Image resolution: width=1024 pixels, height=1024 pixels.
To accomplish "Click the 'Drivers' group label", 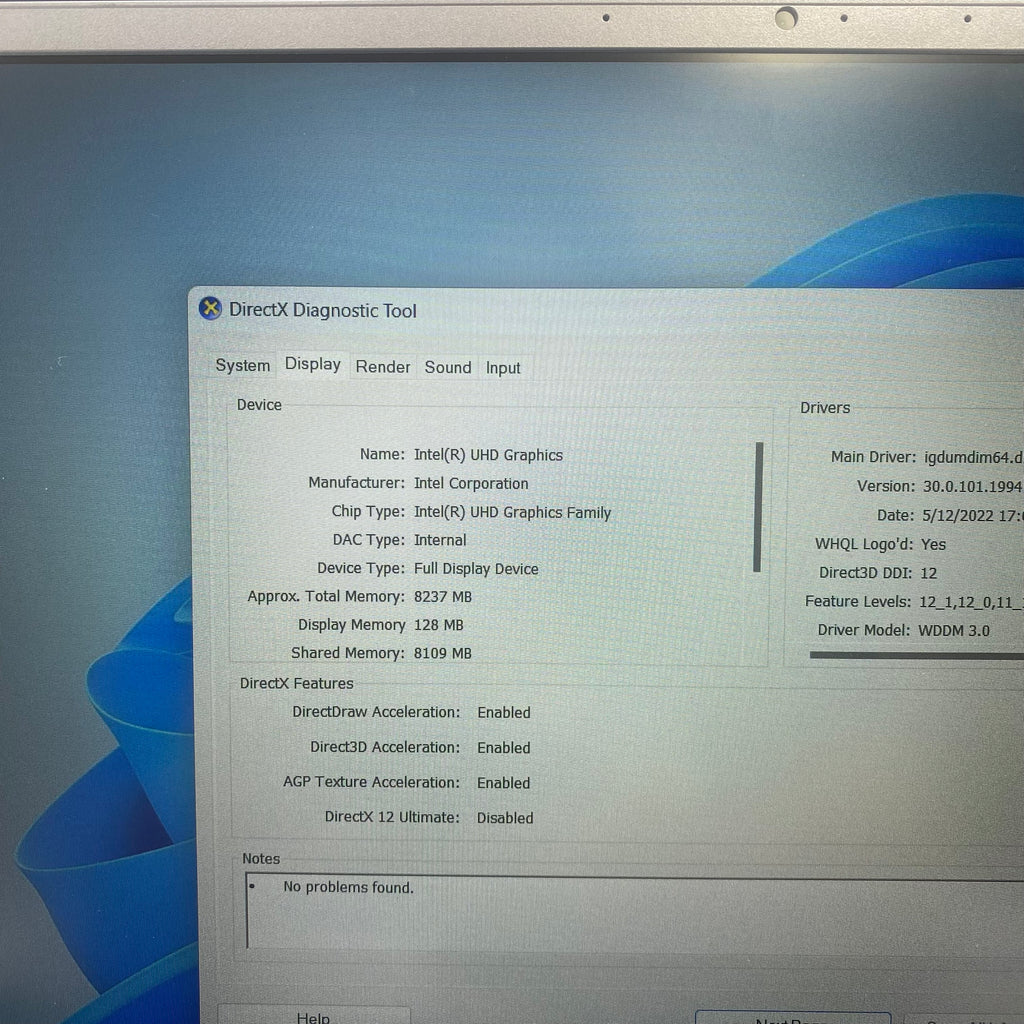I will (825, 408).
